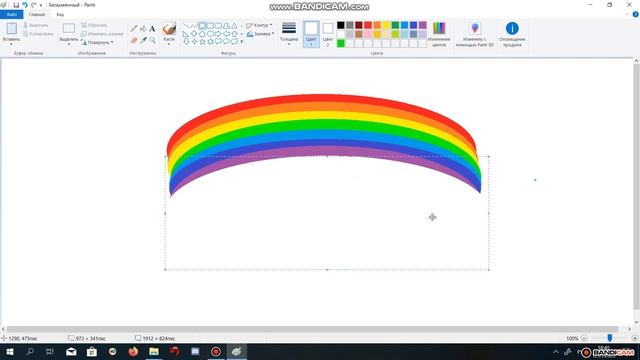Select the Eraser tool
This screenshot has width=640, height=360.
pos(134,40)
